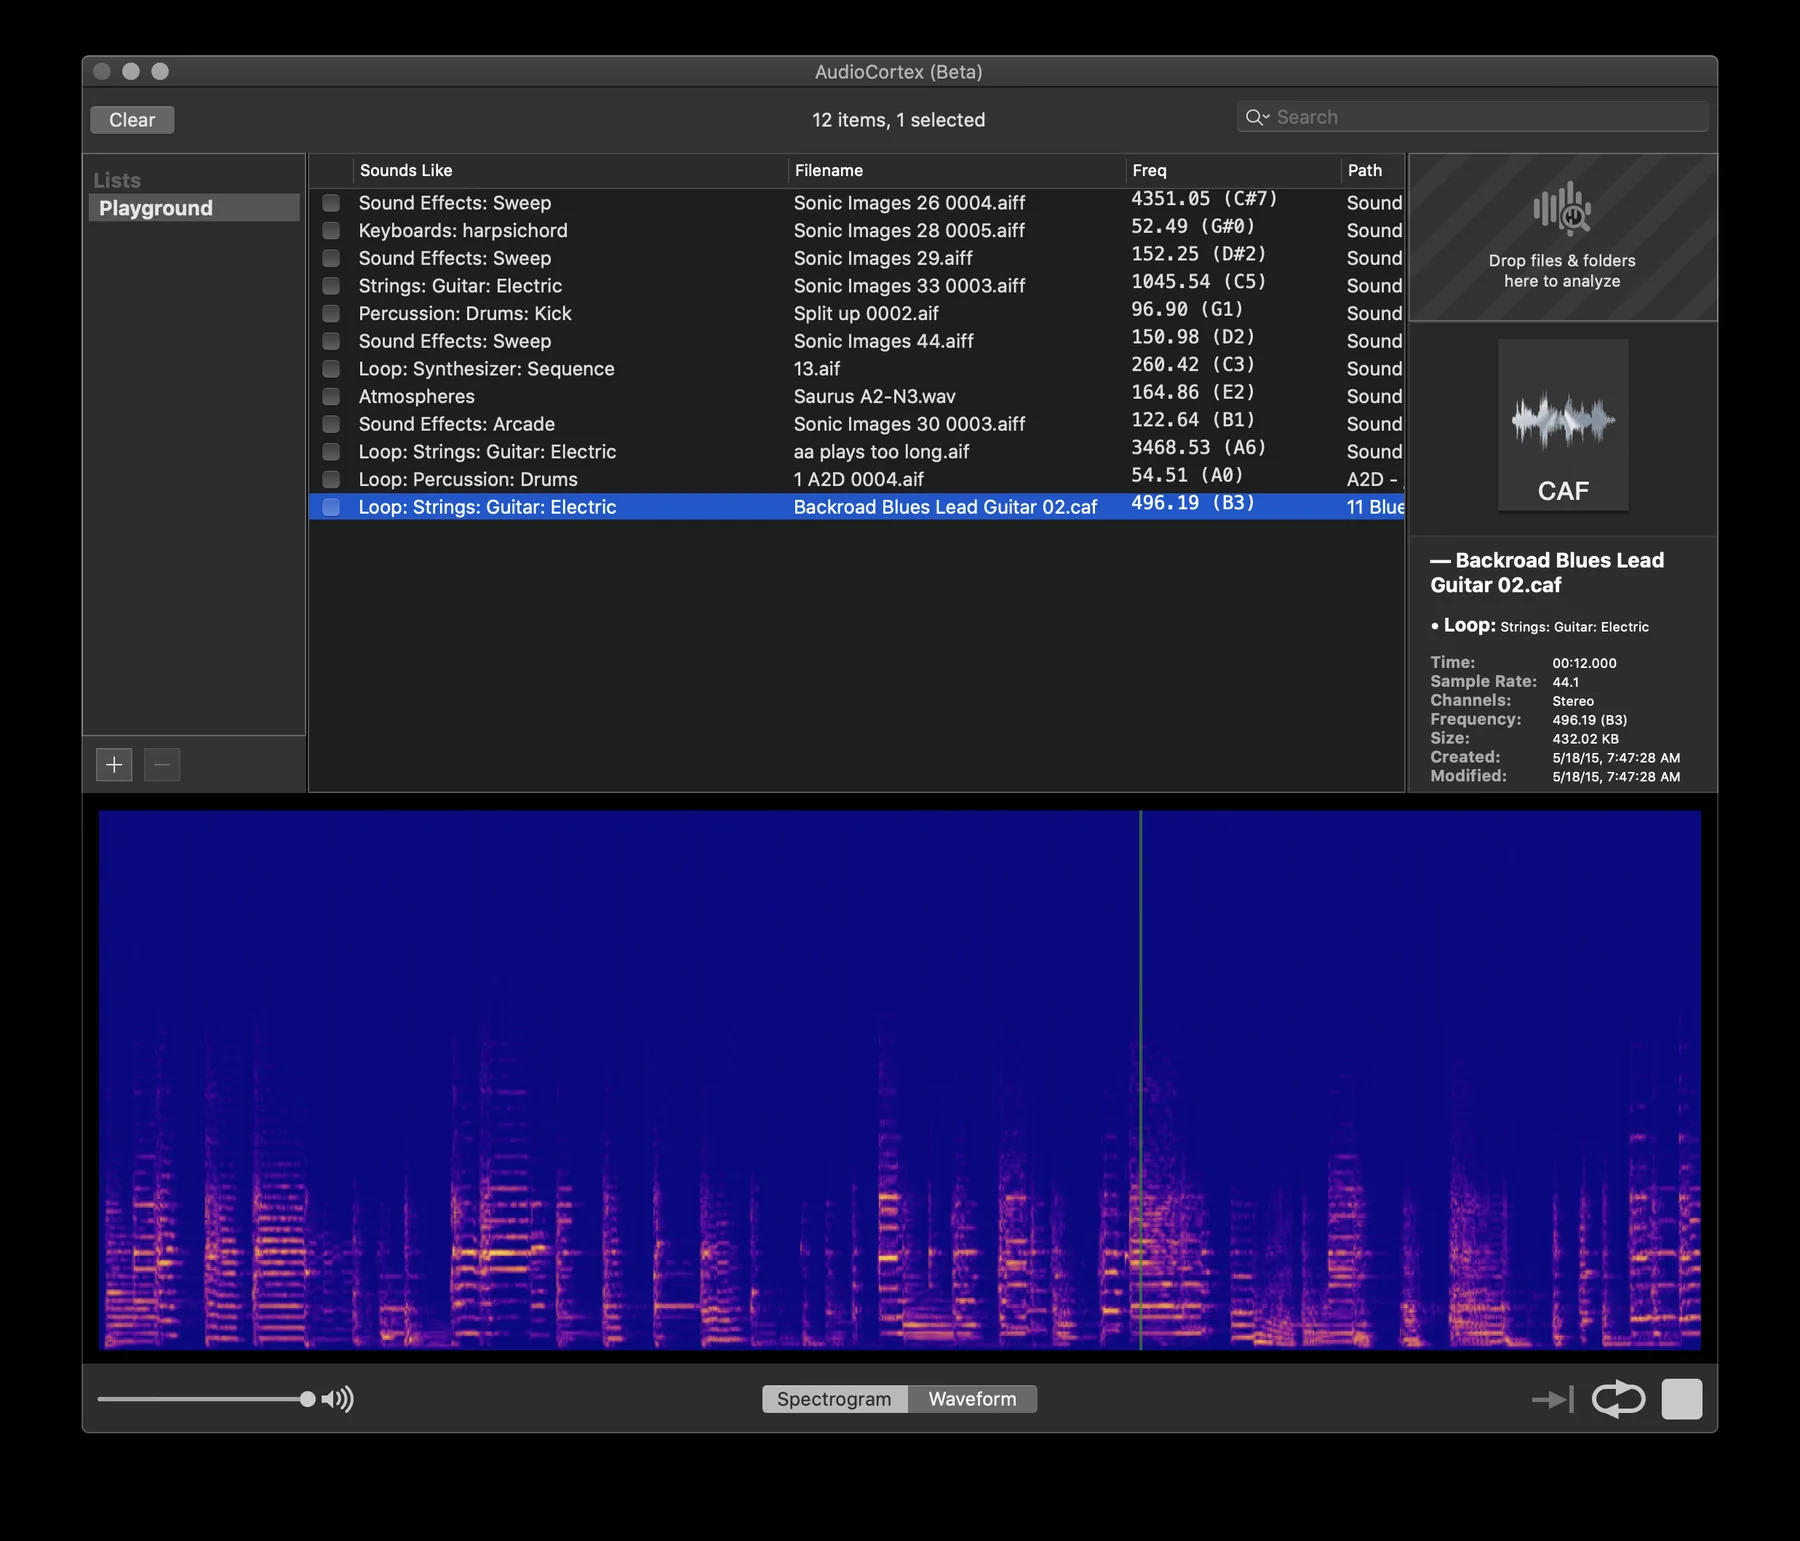Tick checkbox for Backroad Blues Lead Guitar row
1800x1541 pixels.
coord(331,507)
